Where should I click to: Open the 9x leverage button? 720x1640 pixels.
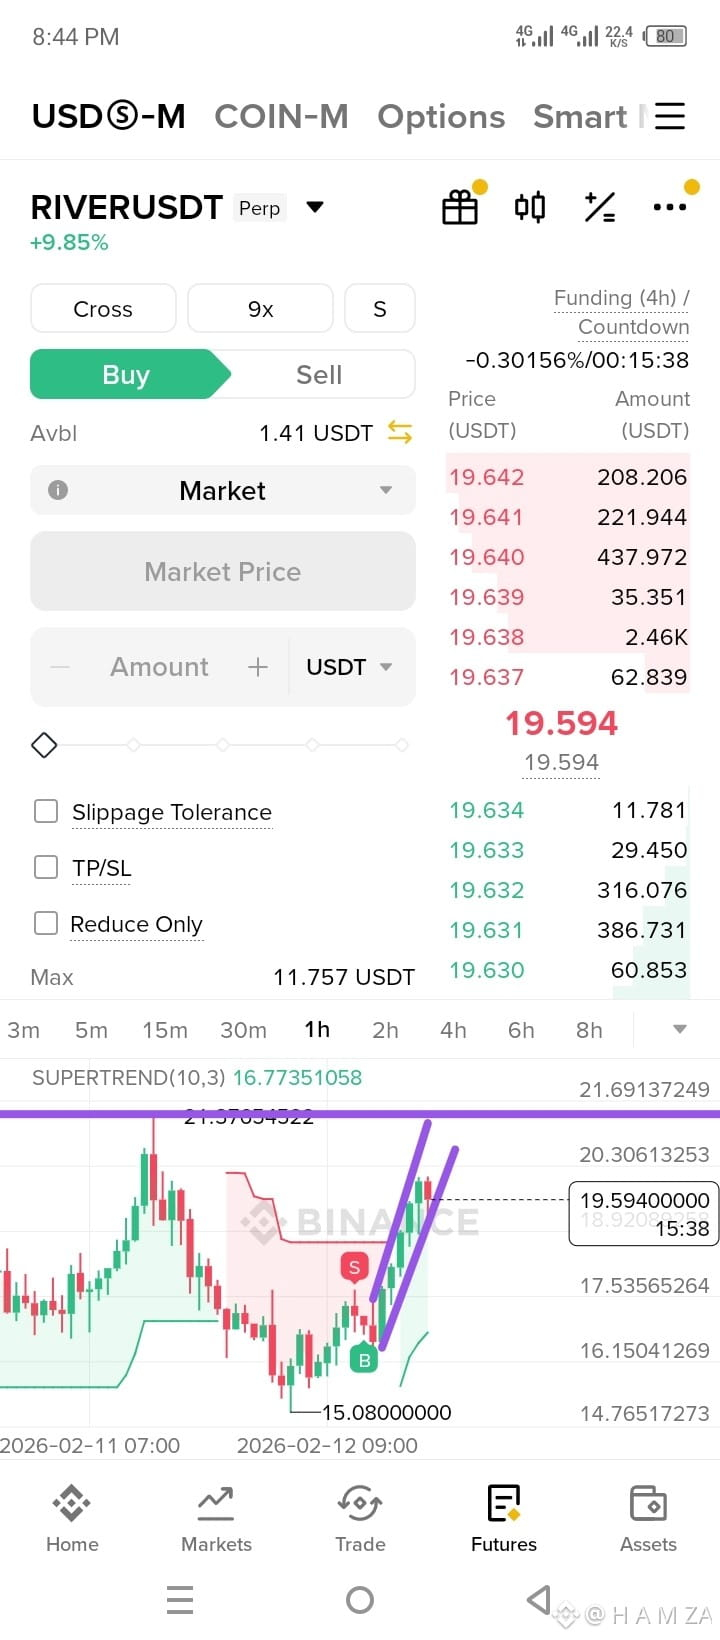(260, 309)
